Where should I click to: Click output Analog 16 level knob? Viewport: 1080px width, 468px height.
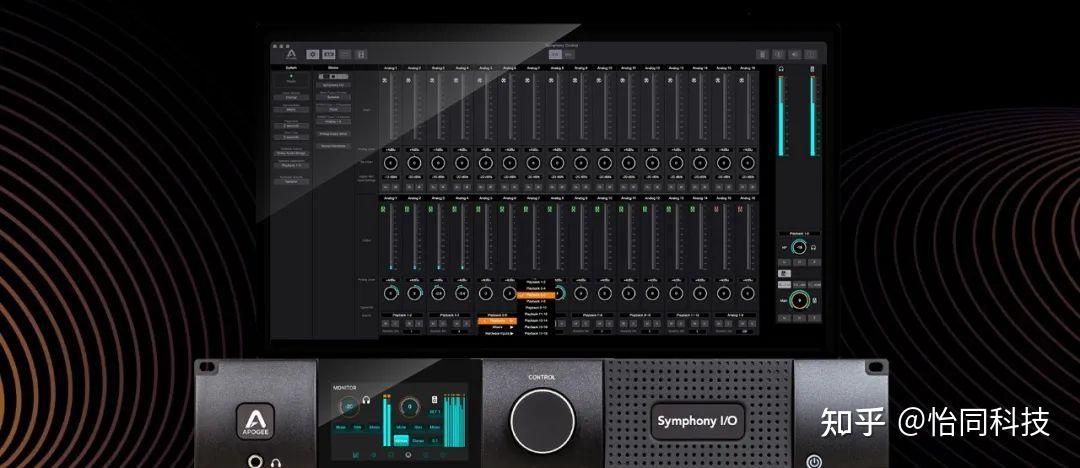pyautogui.click(x=747, y=293)
